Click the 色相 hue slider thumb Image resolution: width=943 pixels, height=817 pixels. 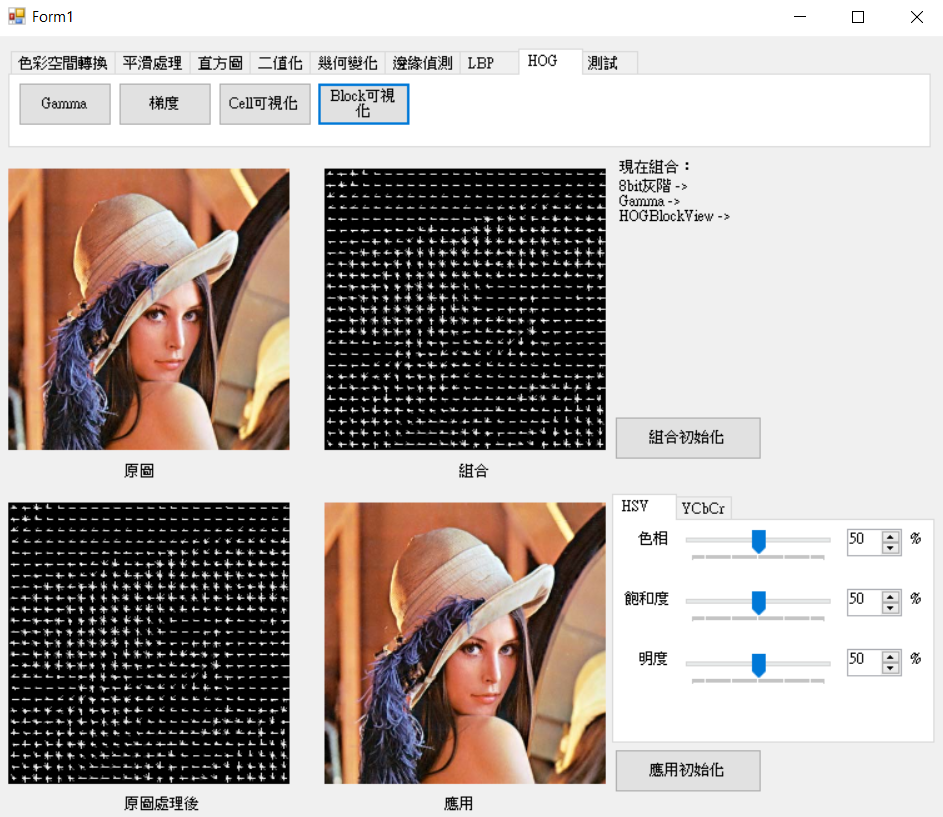pyautogui.click(x=759, y=541)
